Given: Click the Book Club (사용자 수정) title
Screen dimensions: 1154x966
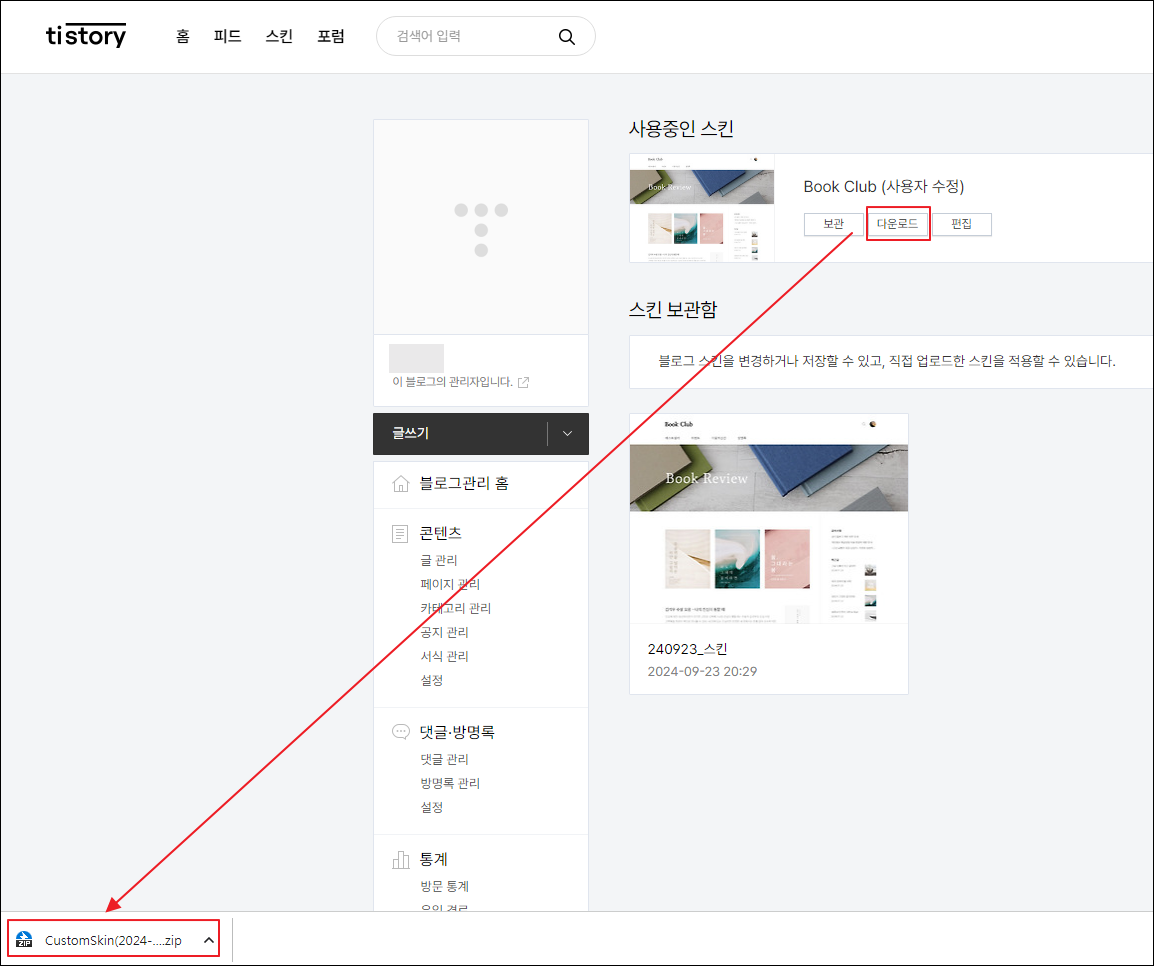Looking at the screenshot, I should pos(883,187).
